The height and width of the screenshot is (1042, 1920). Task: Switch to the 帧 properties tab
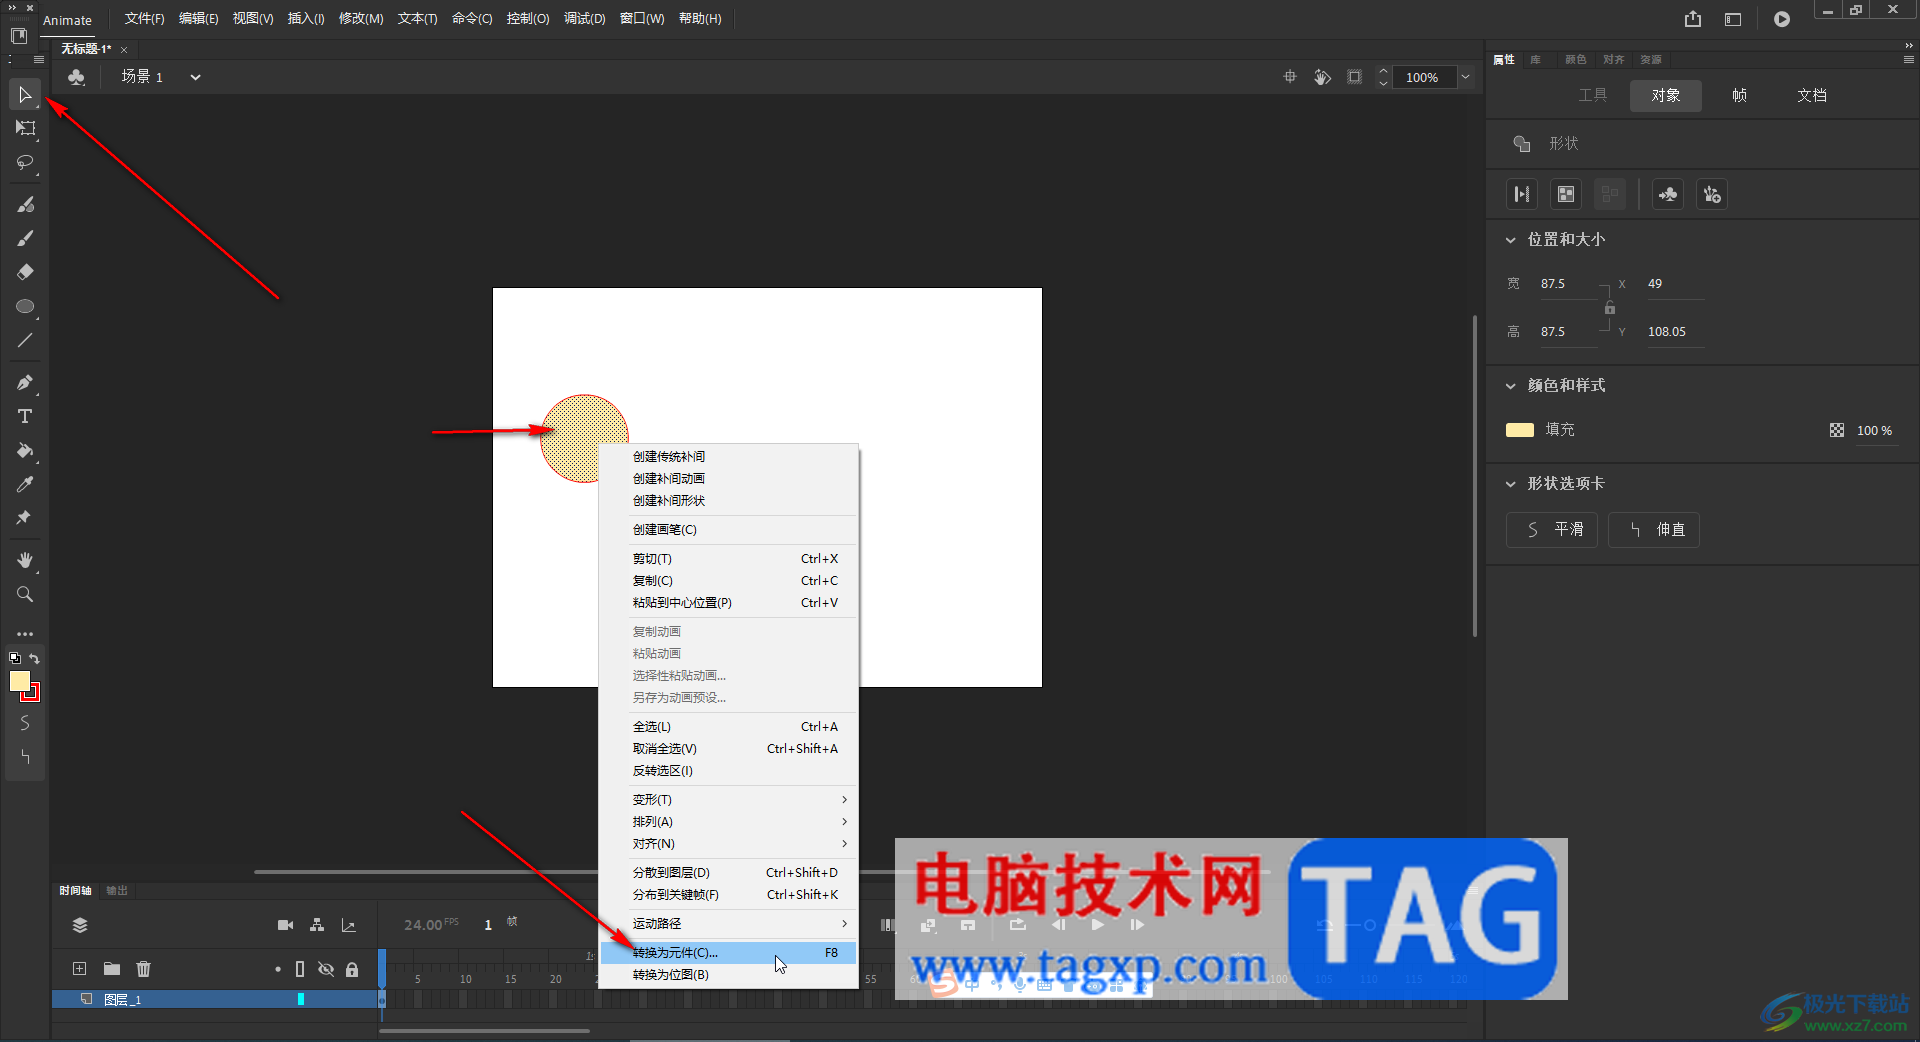pyautogui.click(x=1739, y=96)
